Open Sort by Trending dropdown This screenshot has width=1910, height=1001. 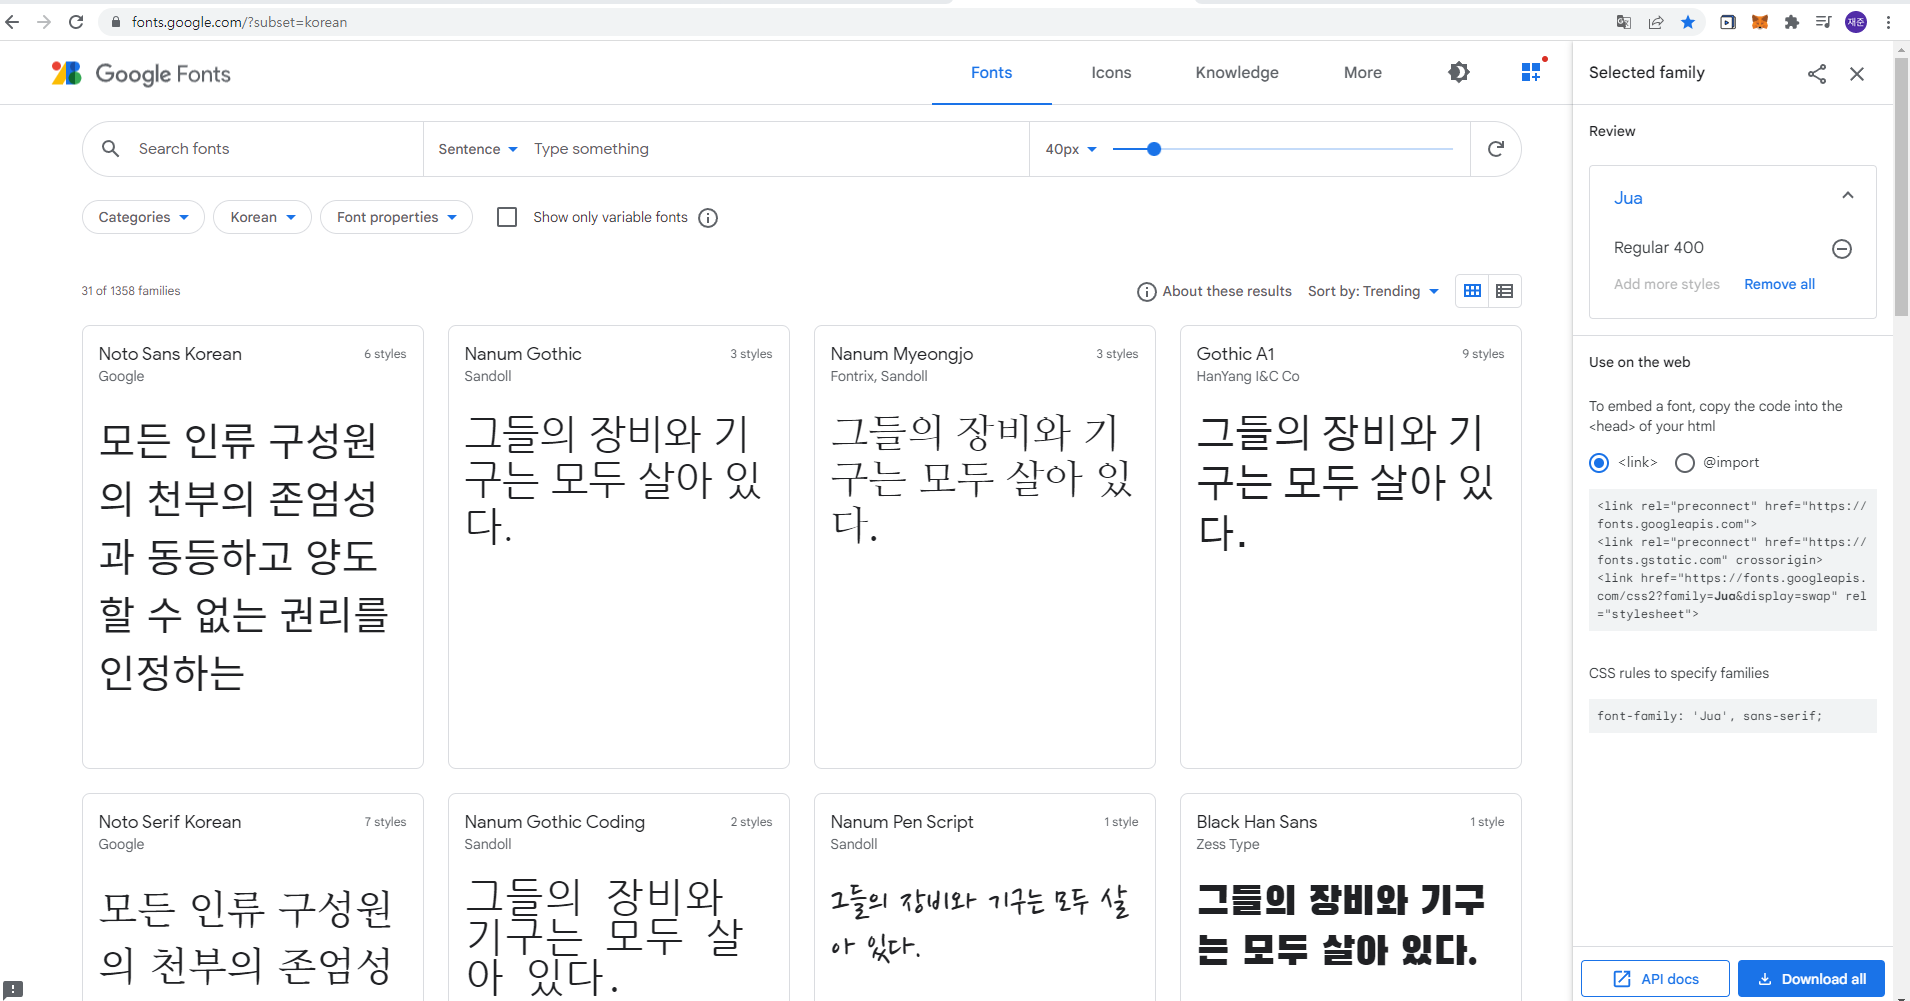point(1374,291)
